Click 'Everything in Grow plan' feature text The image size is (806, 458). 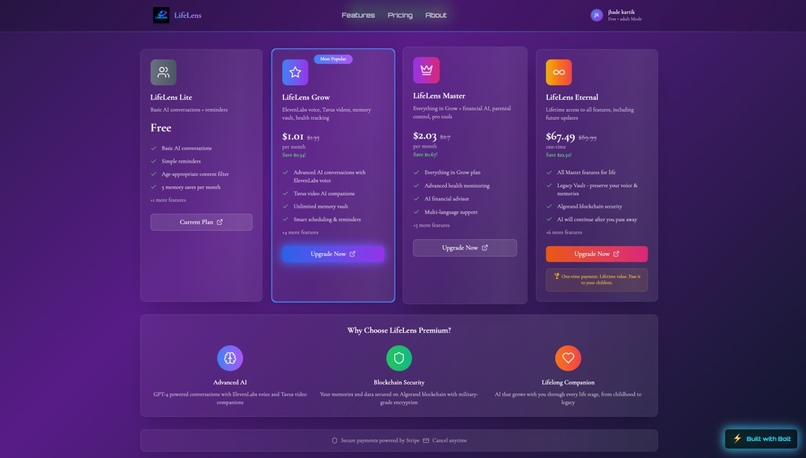452,172
